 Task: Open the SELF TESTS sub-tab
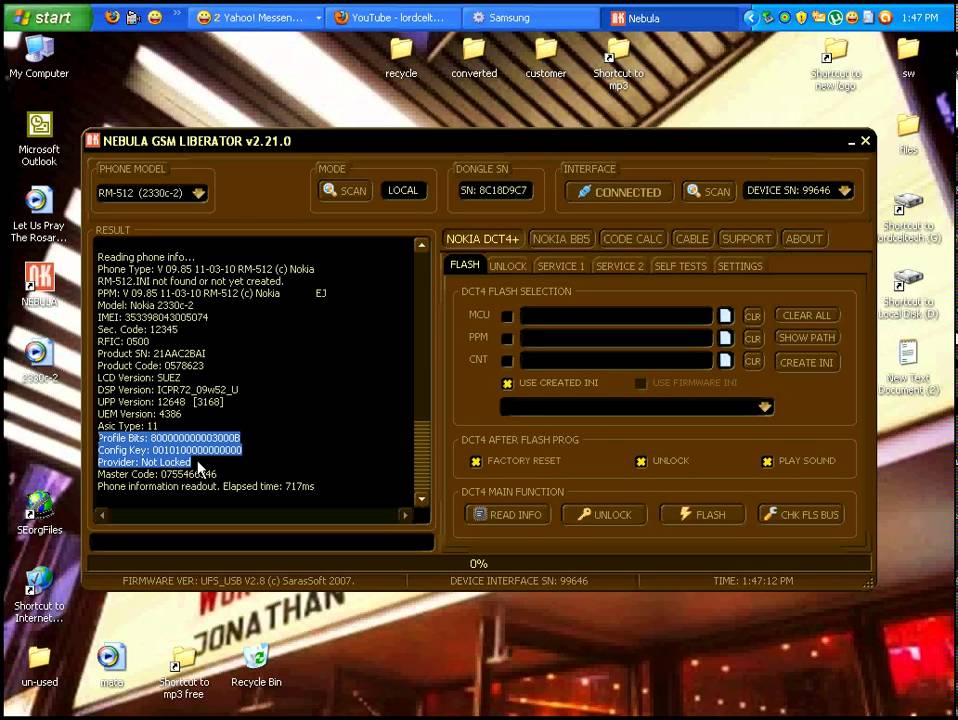coord(681,266)
